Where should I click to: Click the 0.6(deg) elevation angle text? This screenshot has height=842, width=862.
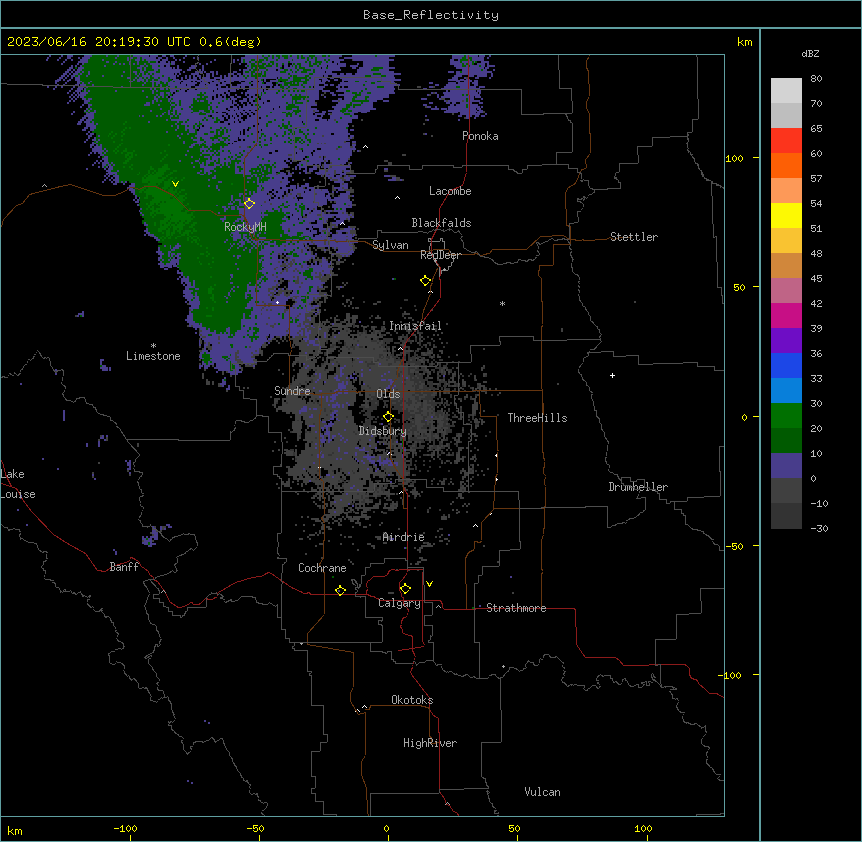click(x=230, y=42)
